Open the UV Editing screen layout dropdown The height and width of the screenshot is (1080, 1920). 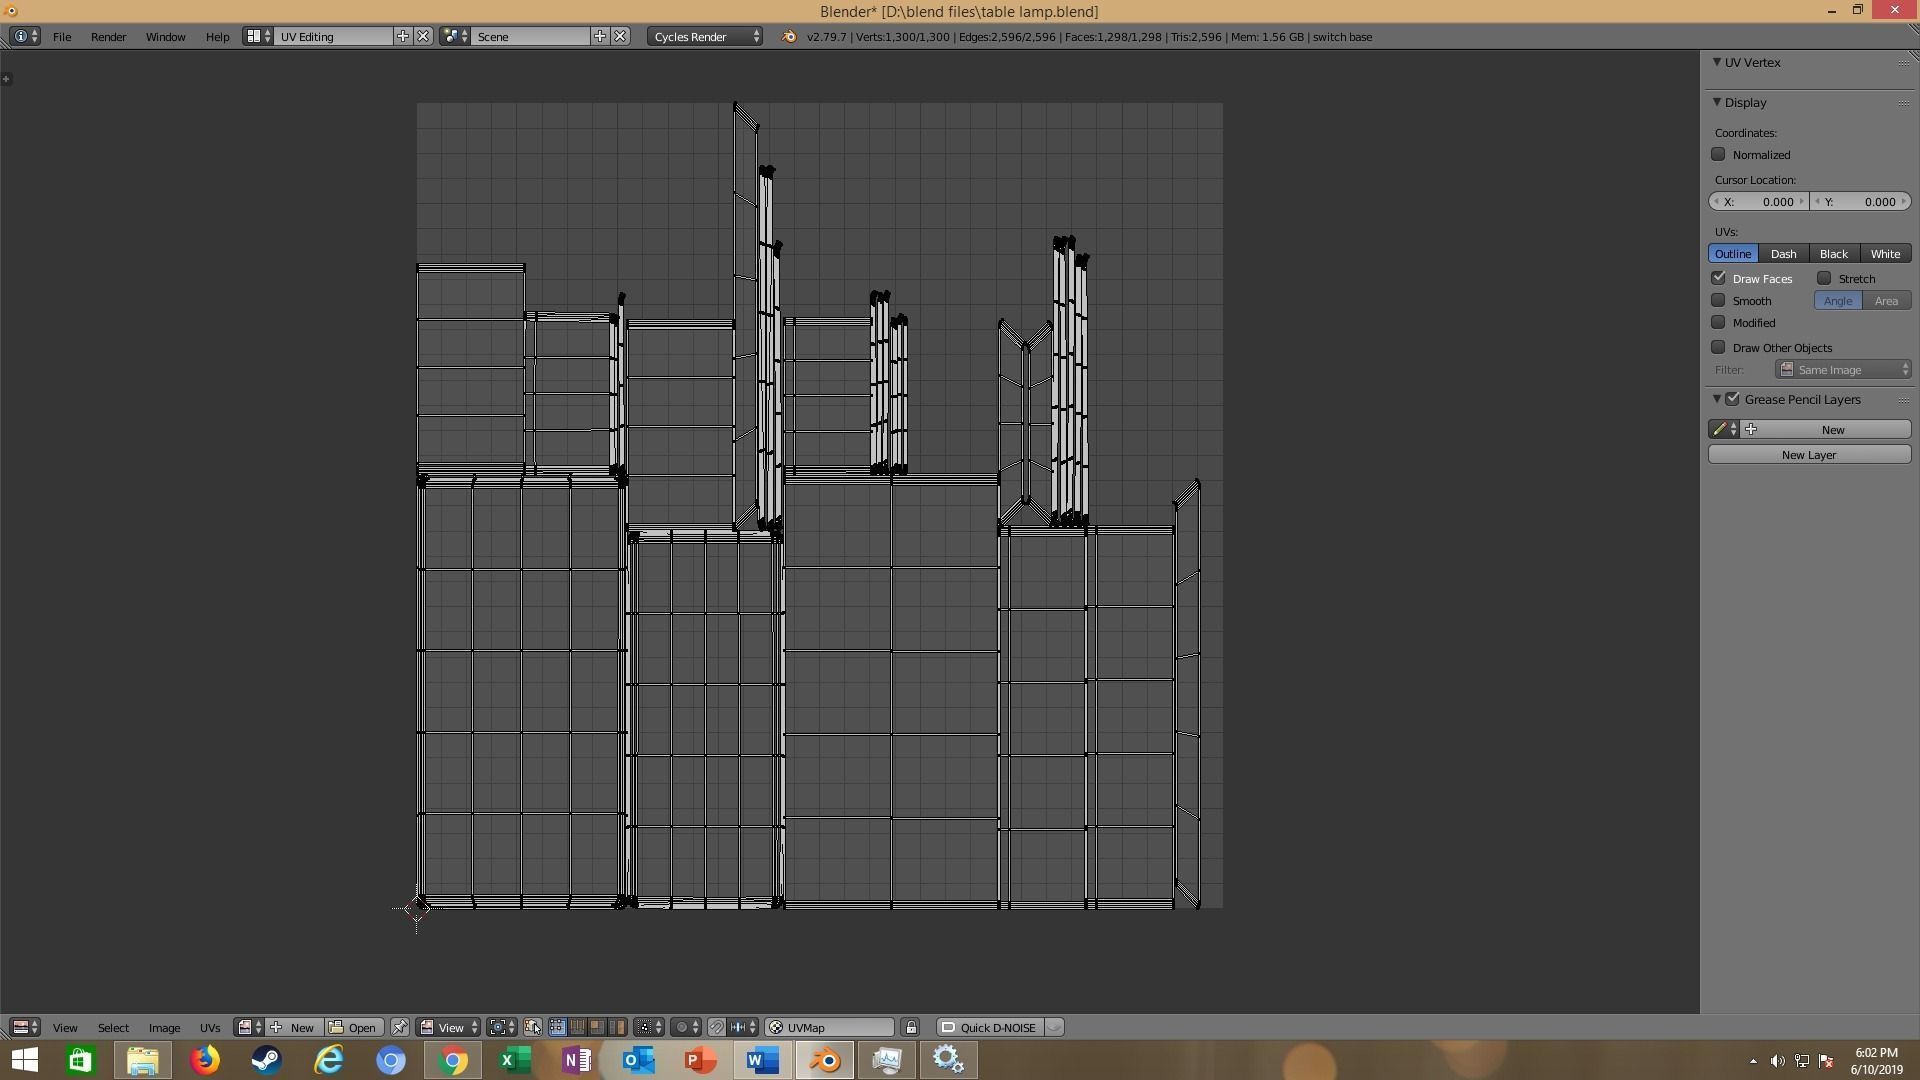pos(256,36)
